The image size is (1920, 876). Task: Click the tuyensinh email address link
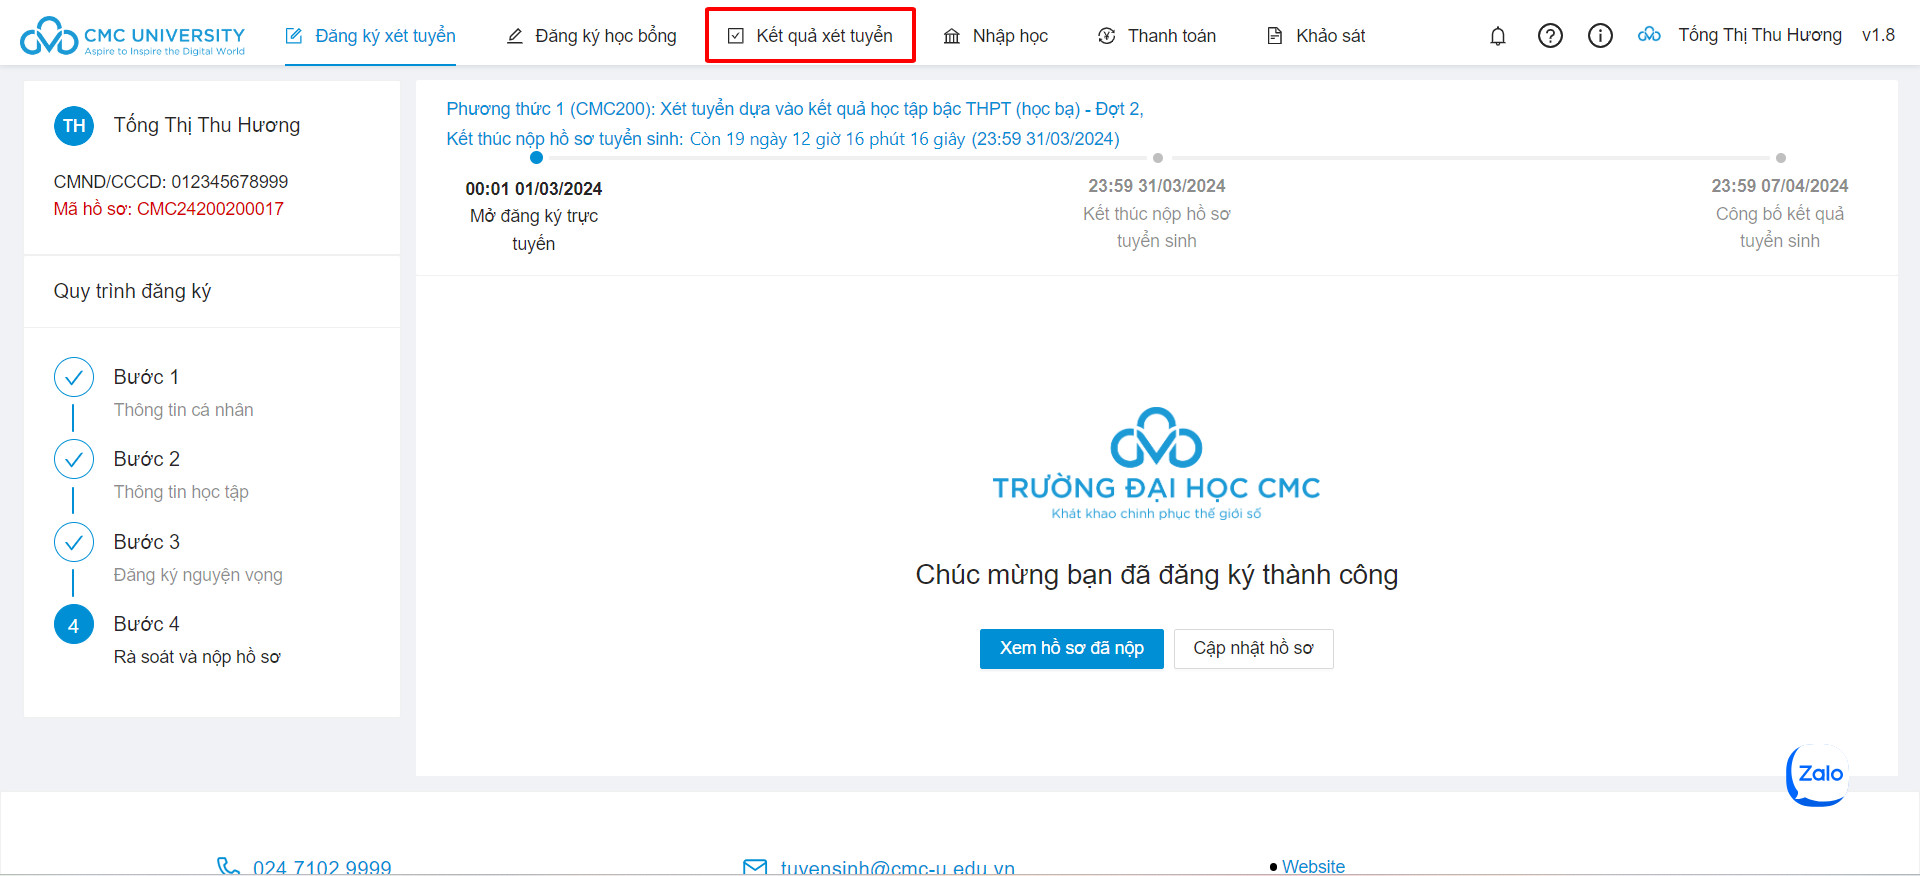point(897,868)
